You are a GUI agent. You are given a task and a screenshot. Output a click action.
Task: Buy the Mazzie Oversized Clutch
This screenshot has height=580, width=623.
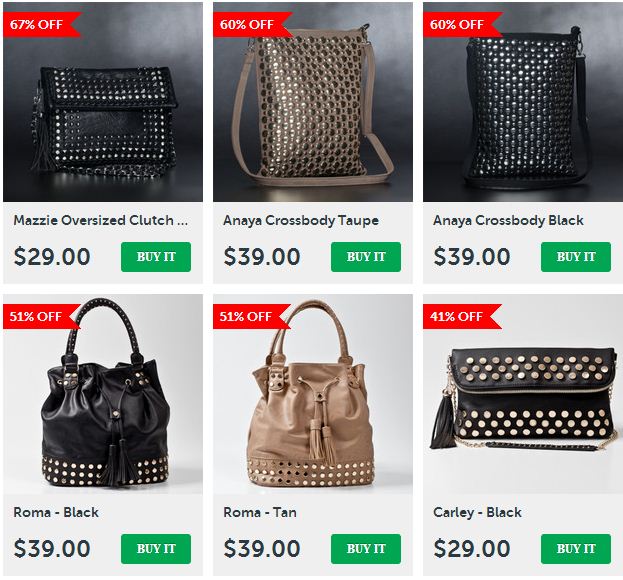pos(156,257)
